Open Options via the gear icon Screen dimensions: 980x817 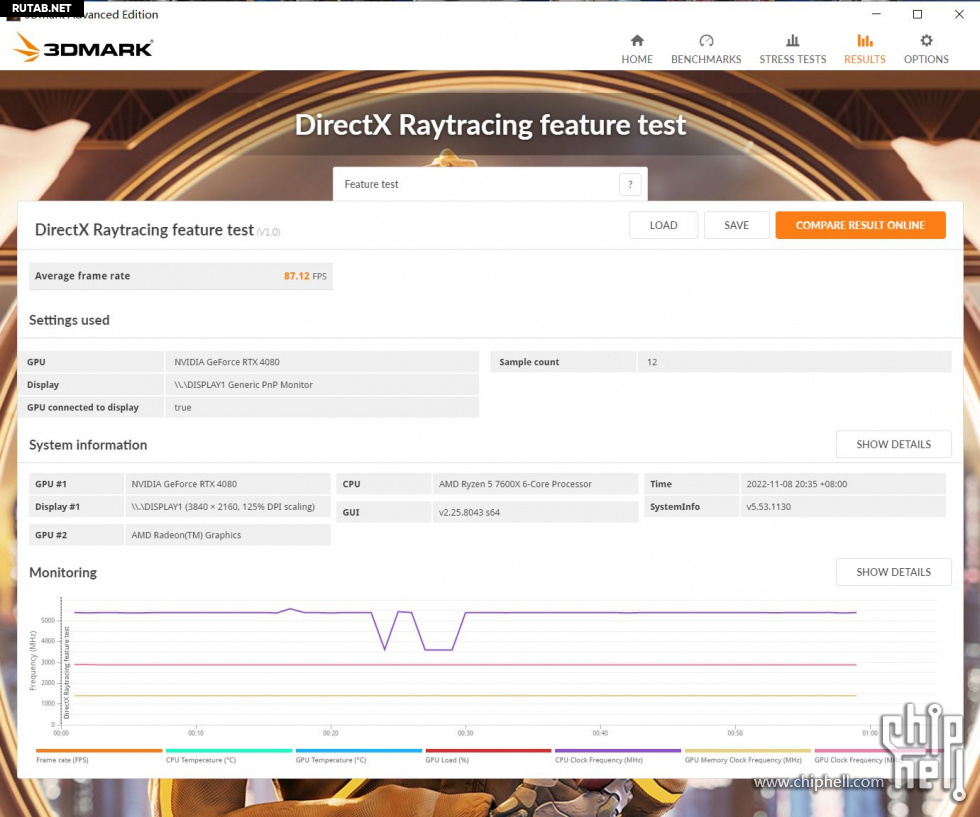926,41
